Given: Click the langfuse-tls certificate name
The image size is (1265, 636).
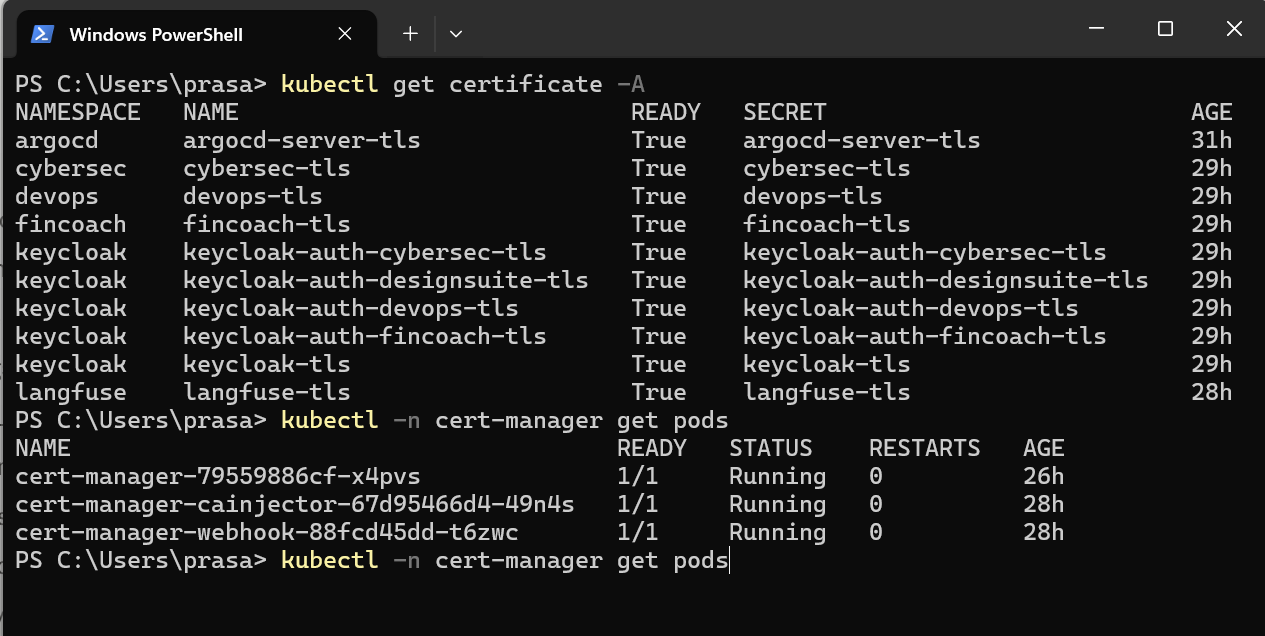Looking at the screenshot, I should tap(267, 392).
